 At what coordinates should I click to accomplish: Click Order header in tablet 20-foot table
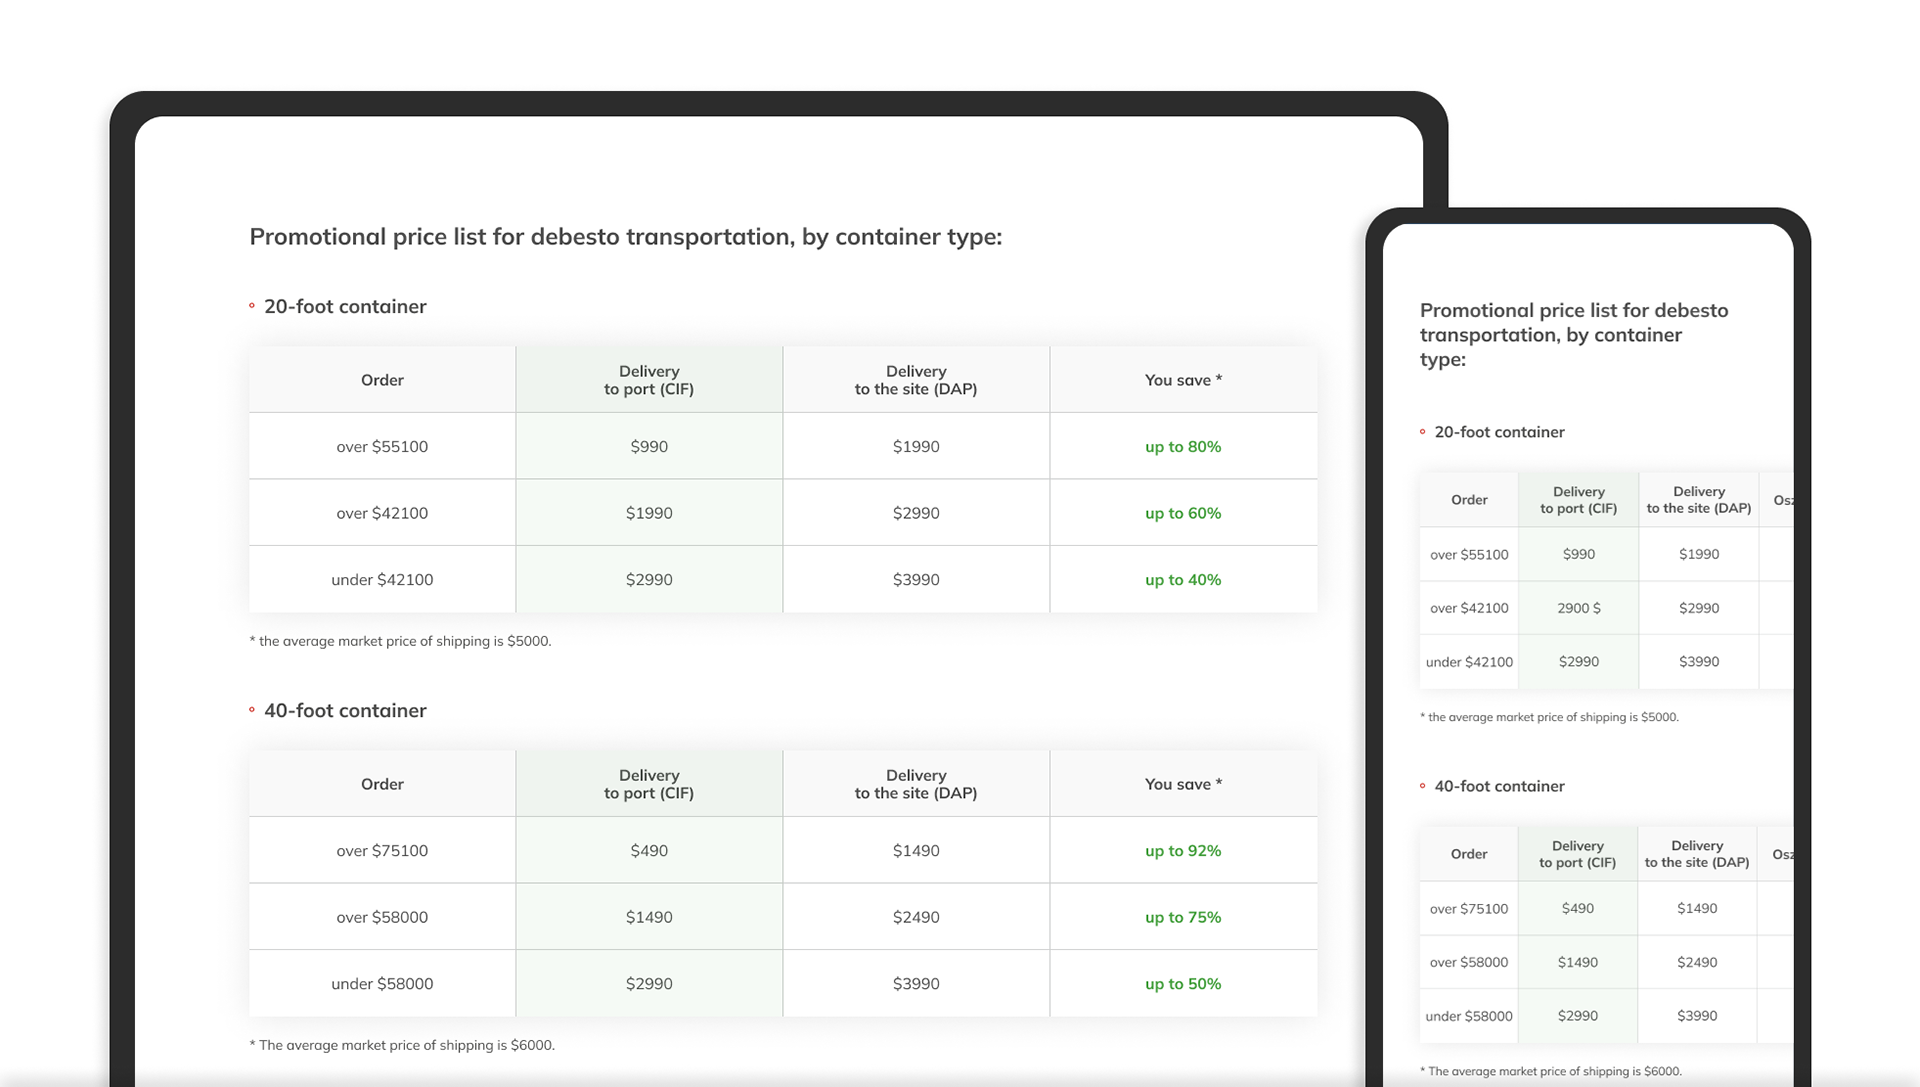[x=382, y=380]
